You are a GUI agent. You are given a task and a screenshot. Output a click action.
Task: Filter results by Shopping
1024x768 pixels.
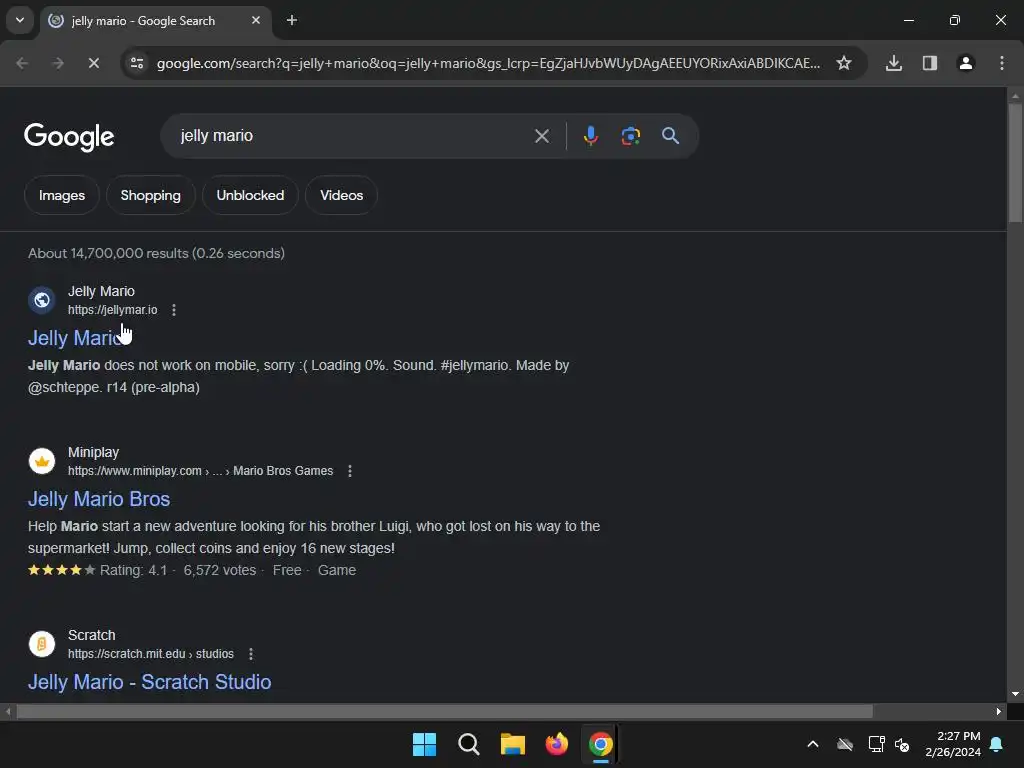(x=151, y=195)
